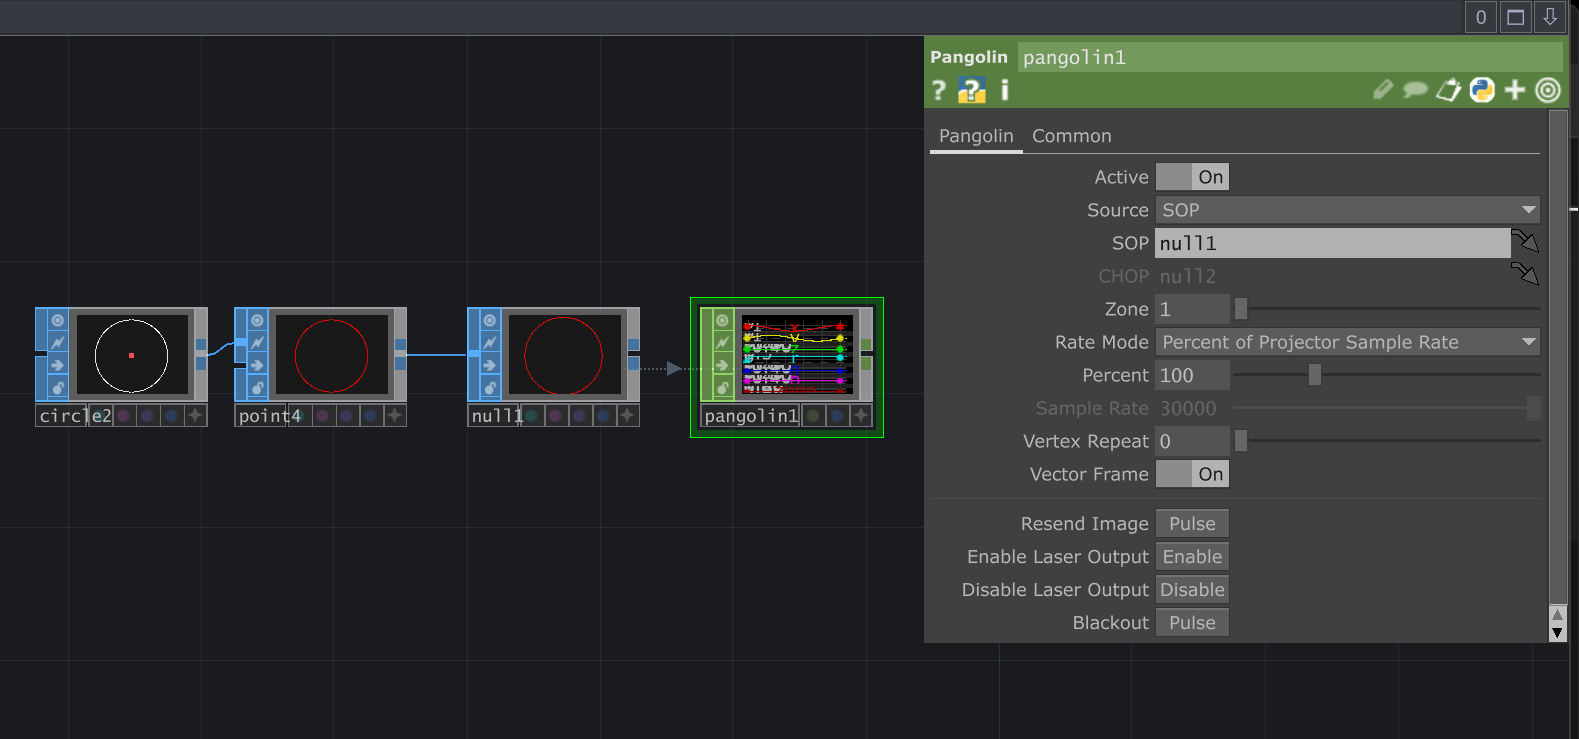
Task: Toggle the bypass arrow flag on null1
Action: tap(490, 365)
